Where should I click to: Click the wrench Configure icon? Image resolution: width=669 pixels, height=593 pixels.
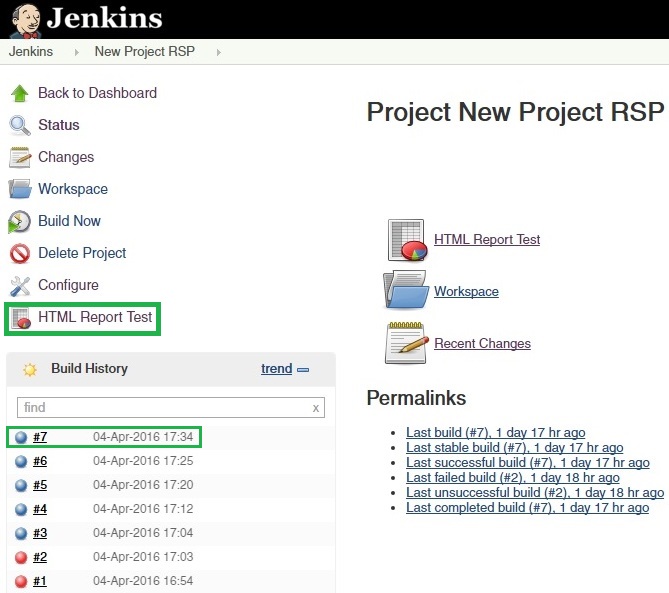20,286
